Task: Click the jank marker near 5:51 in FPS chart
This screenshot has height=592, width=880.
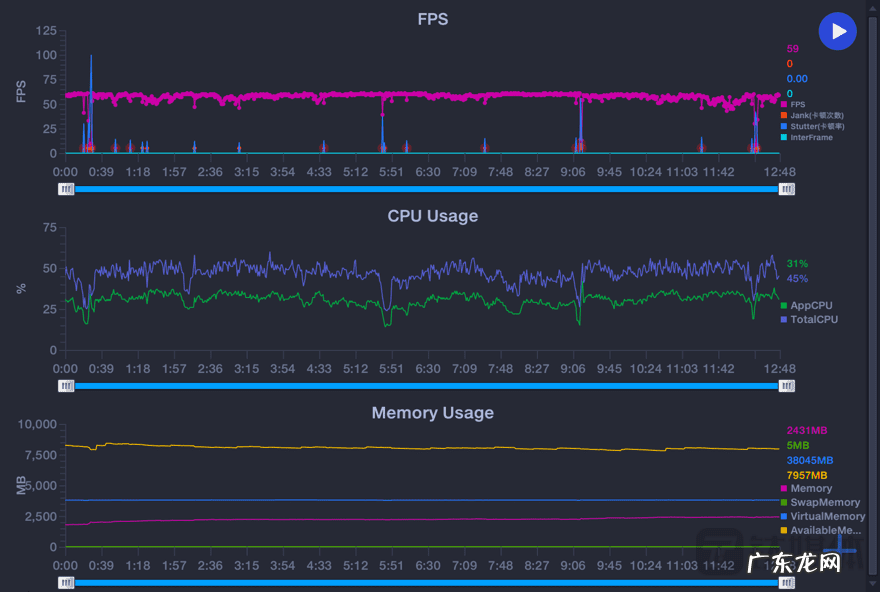Action: tap(383, 148)
